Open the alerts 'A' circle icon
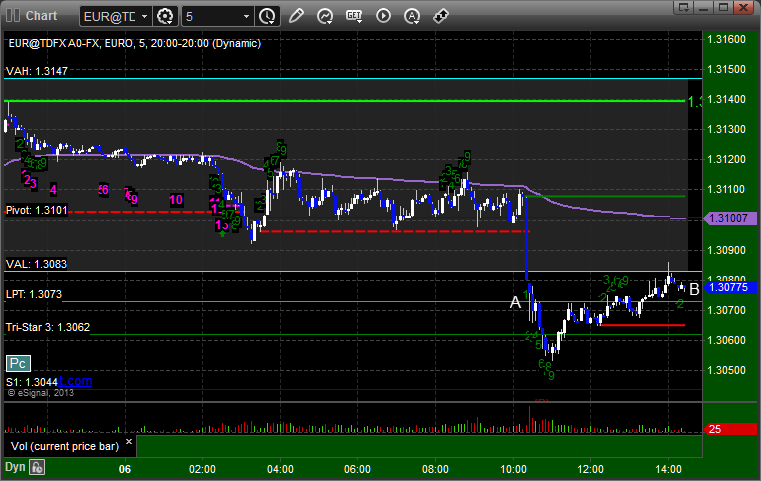The width and height of the screenshot is (761, 481). pos(412,17)
